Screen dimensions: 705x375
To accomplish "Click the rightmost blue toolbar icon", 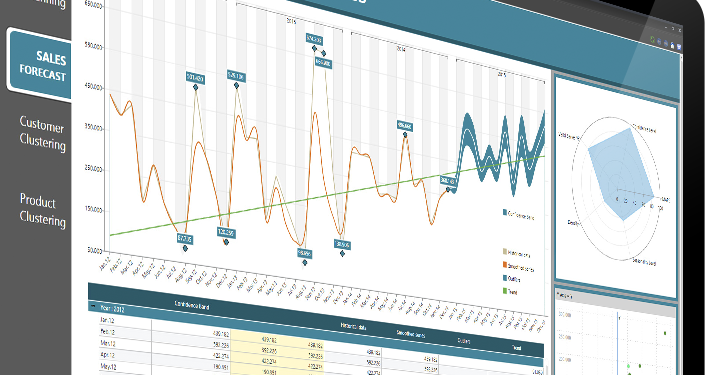I will tap(679, 47).
